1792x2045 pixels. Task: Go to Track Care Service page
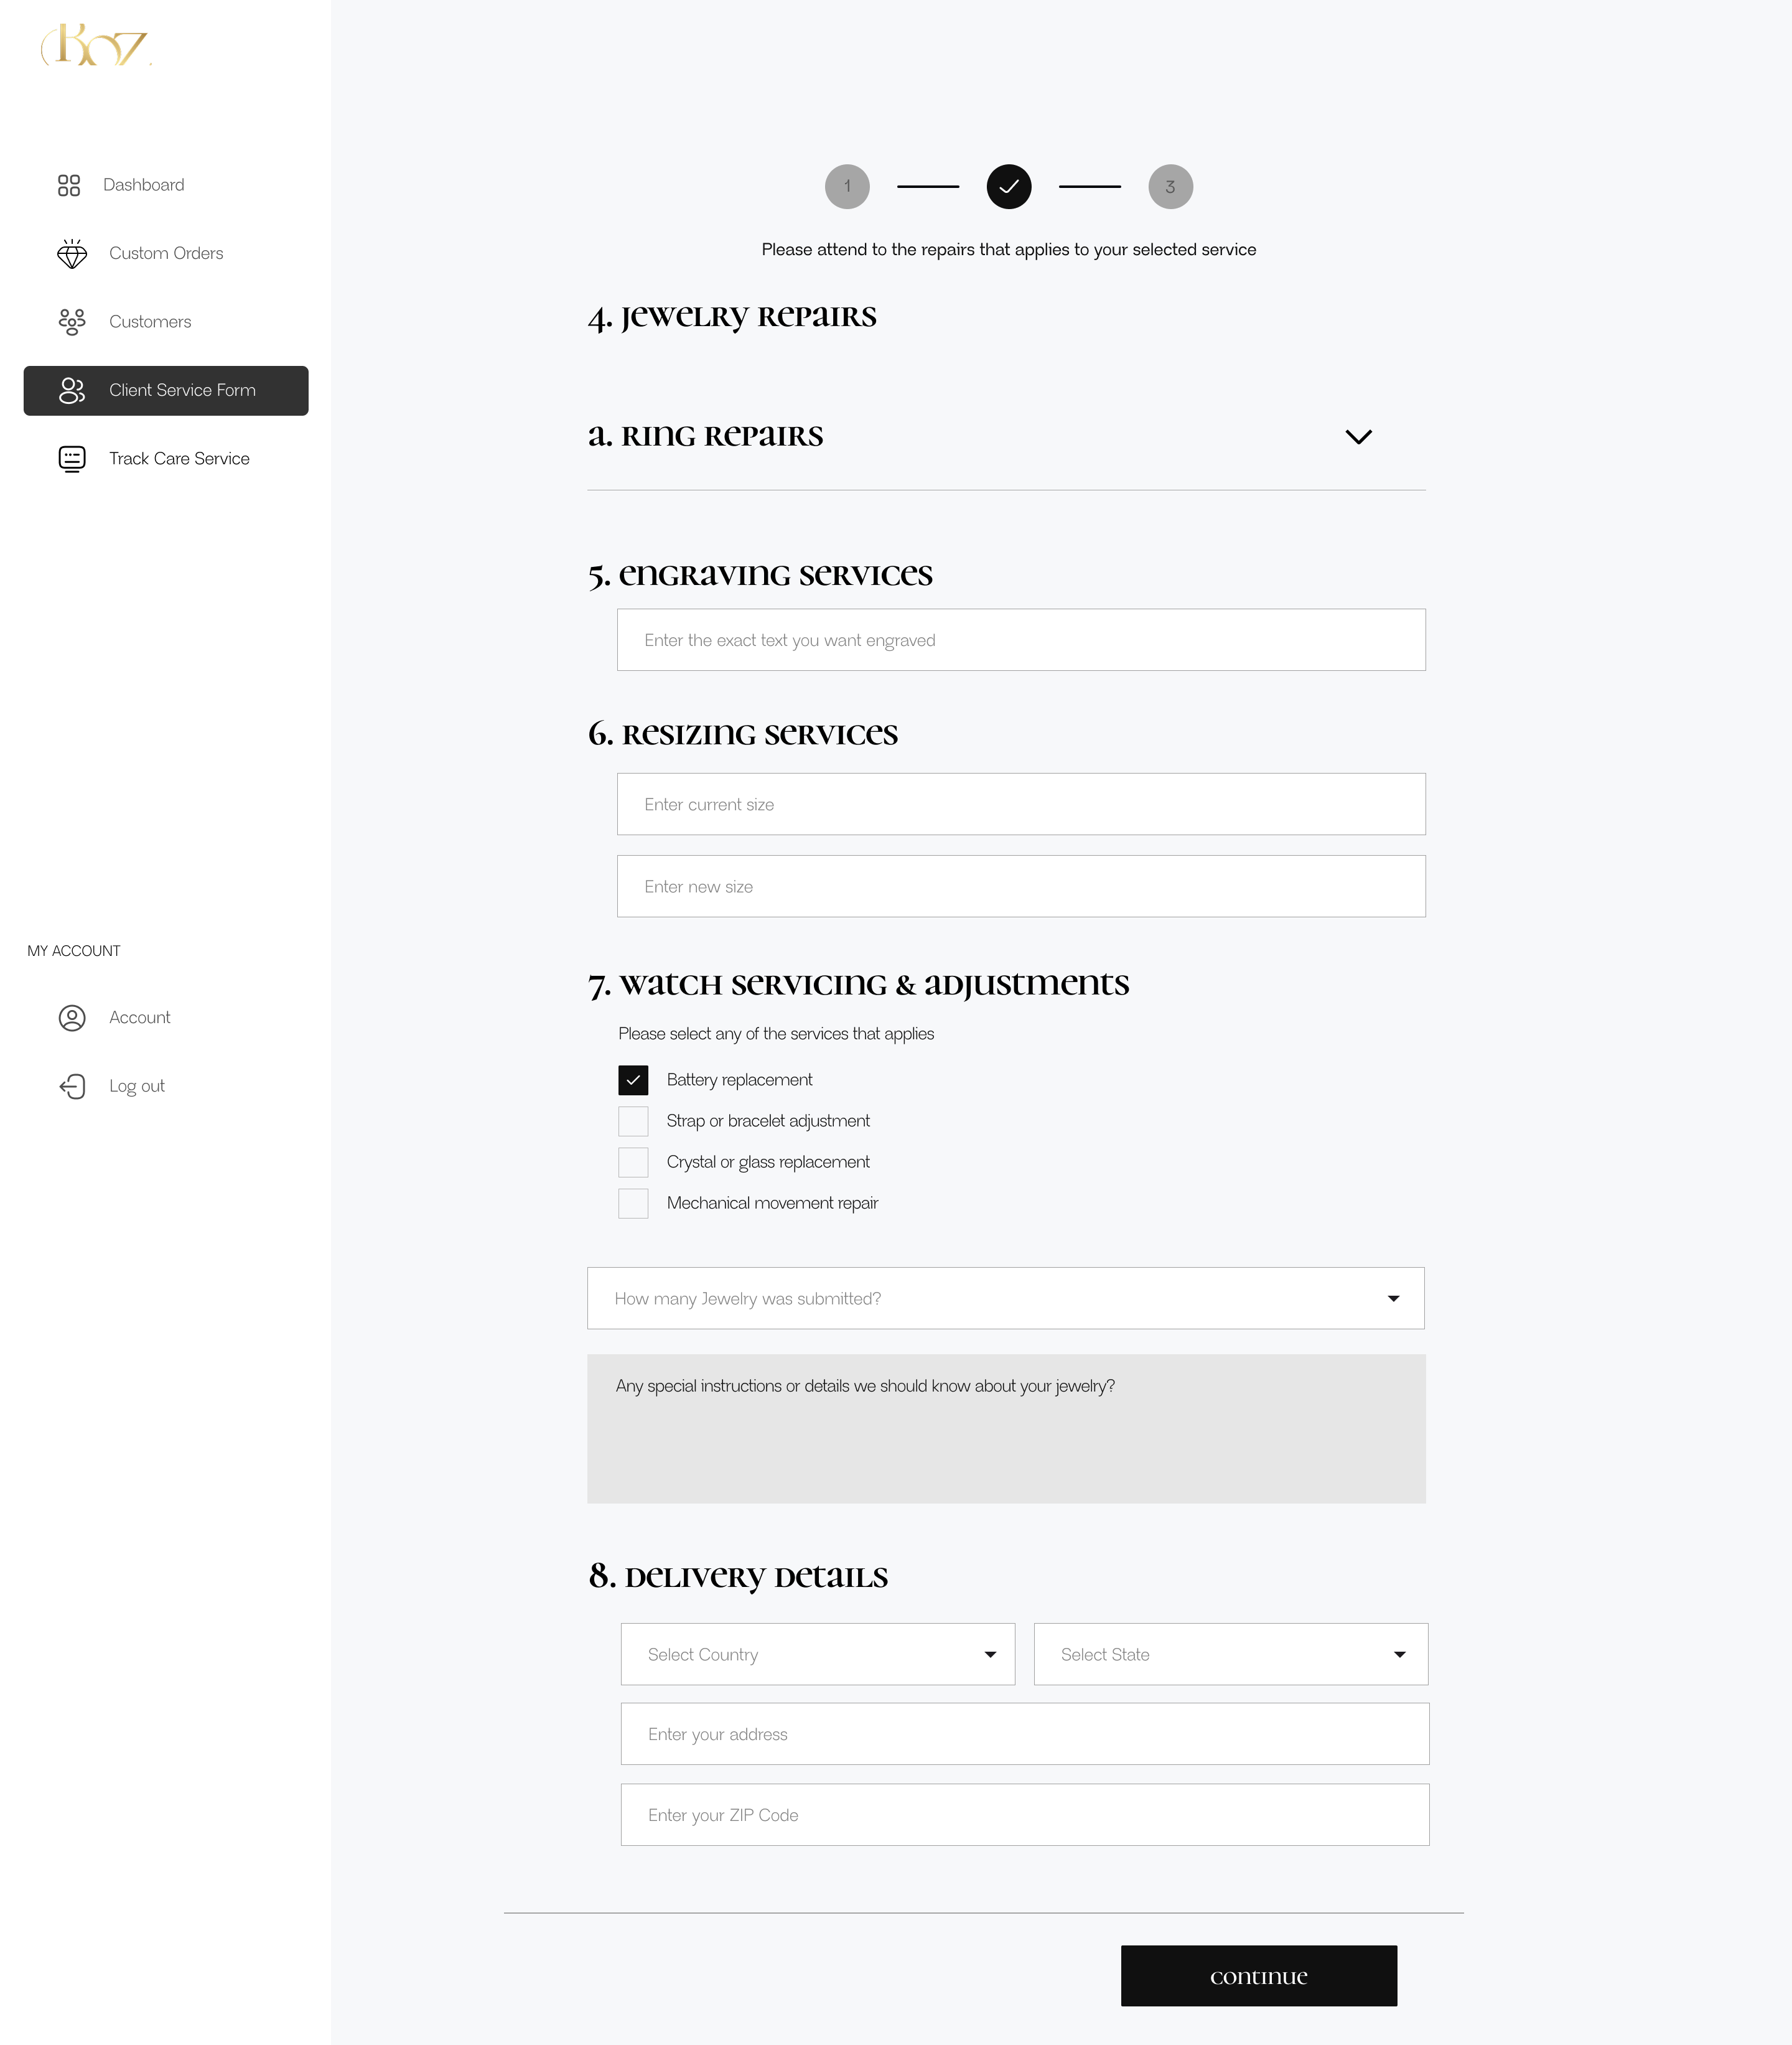tap(179, 459)
